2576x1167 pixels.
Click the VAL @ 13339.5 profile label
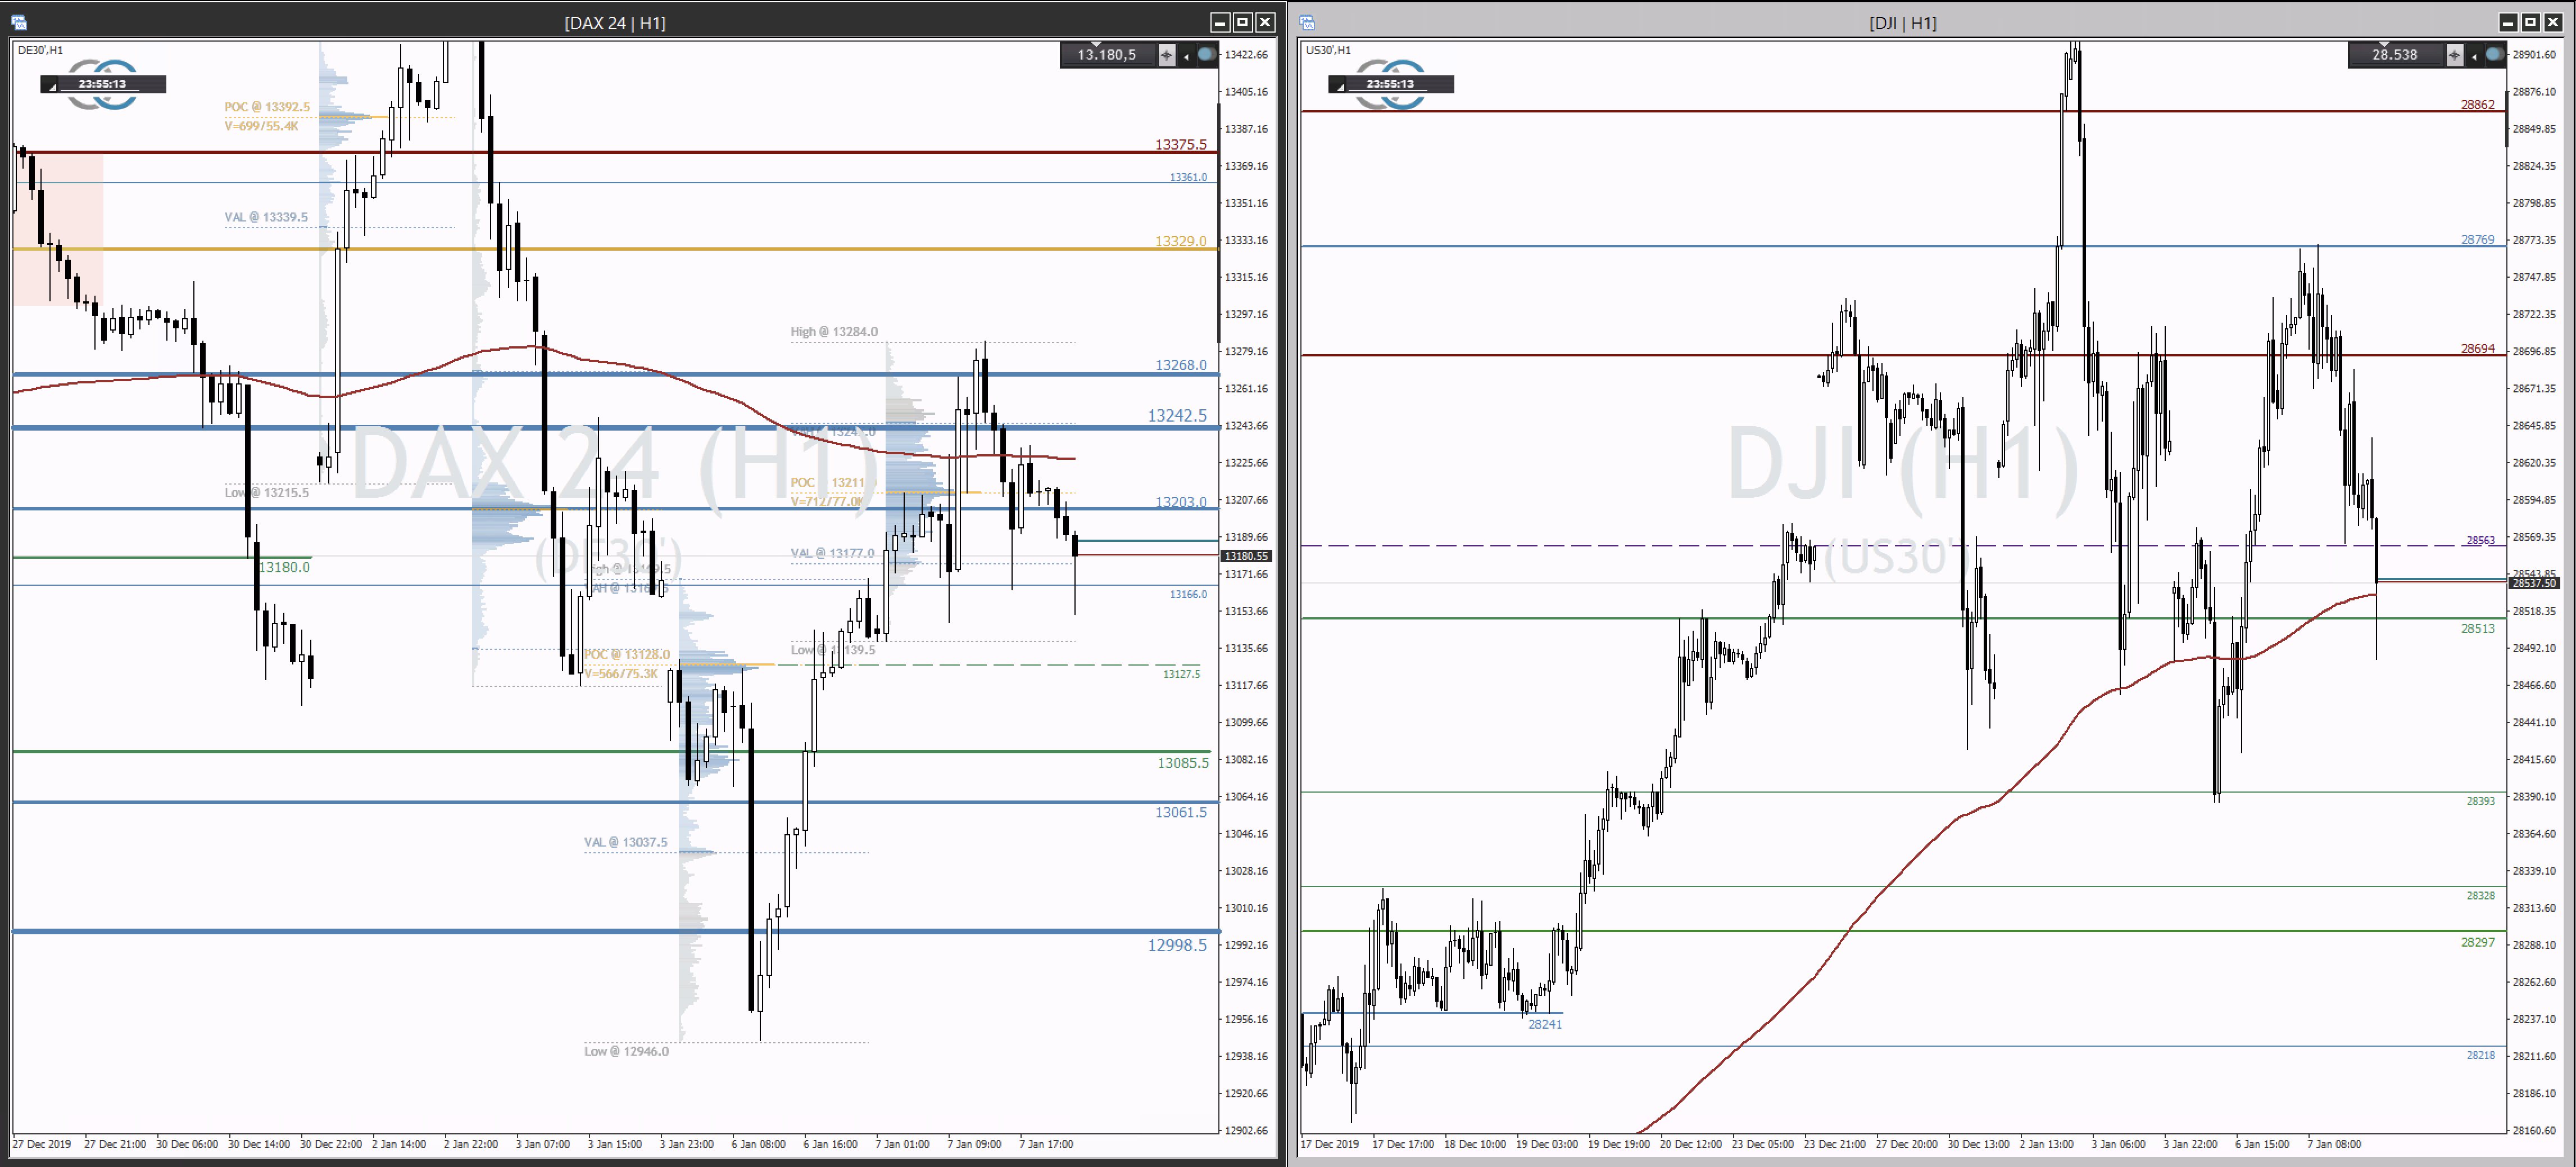[x=266, y=217]
